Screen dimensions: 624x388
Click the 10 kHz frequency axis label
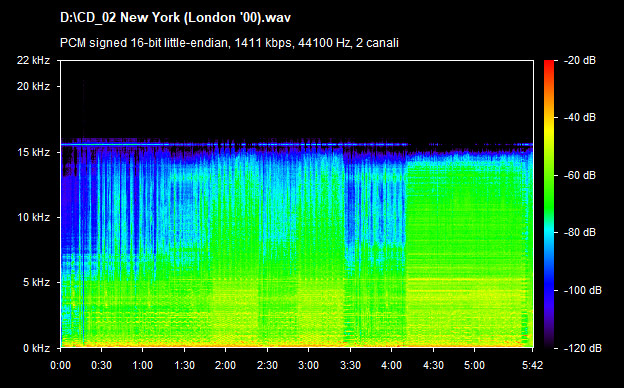coord(33,217)
